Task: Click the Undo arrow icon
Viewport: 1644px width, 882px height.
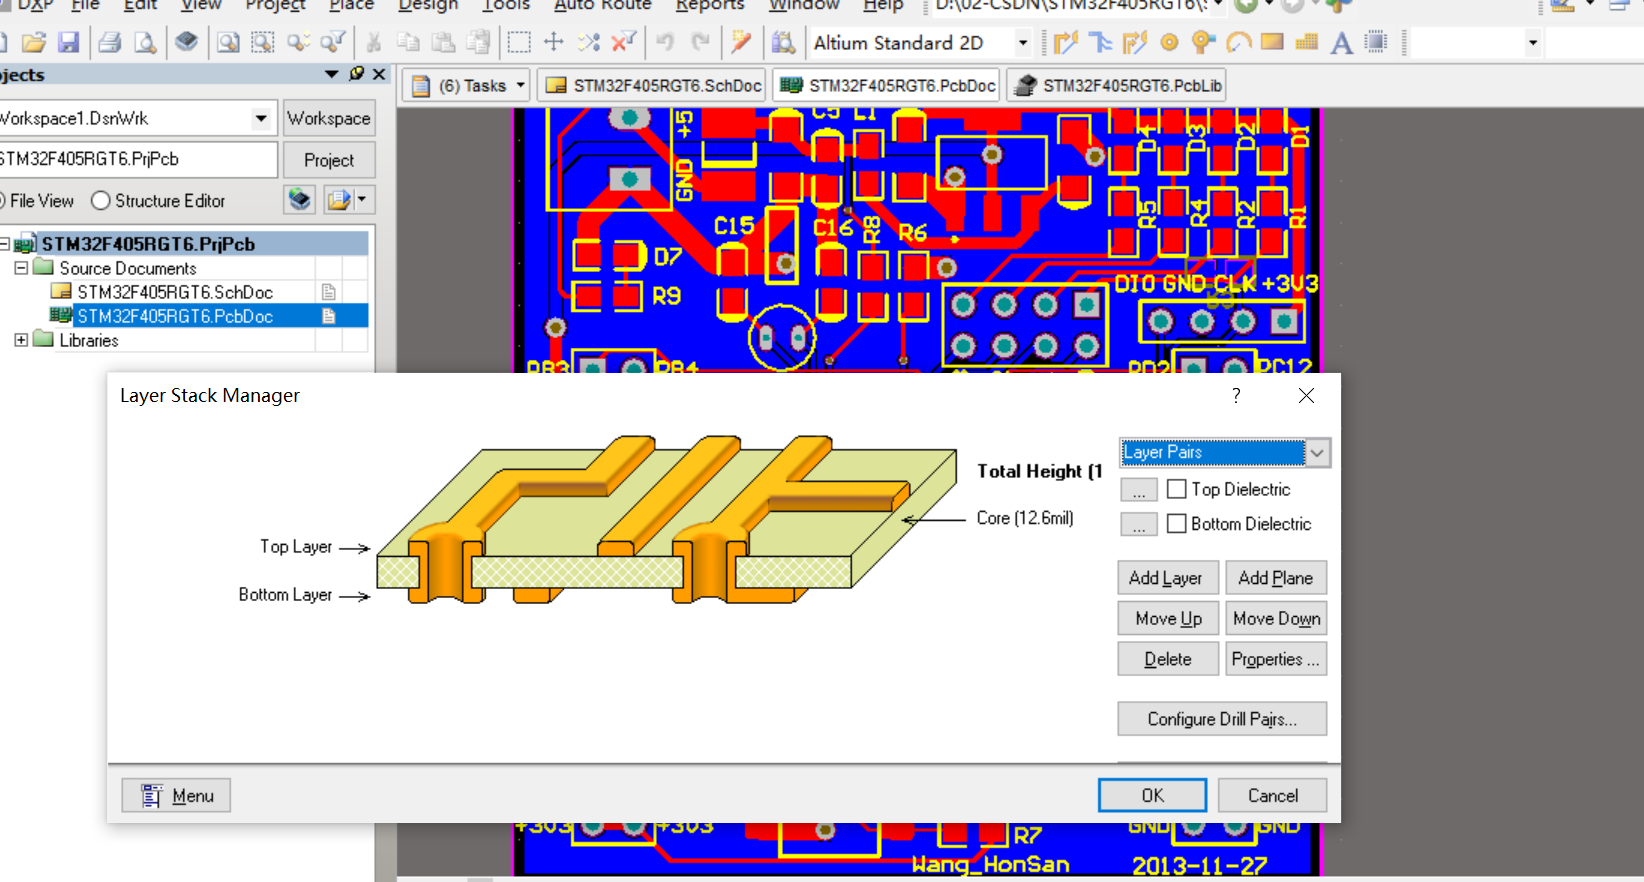Action: pos(665,42)
